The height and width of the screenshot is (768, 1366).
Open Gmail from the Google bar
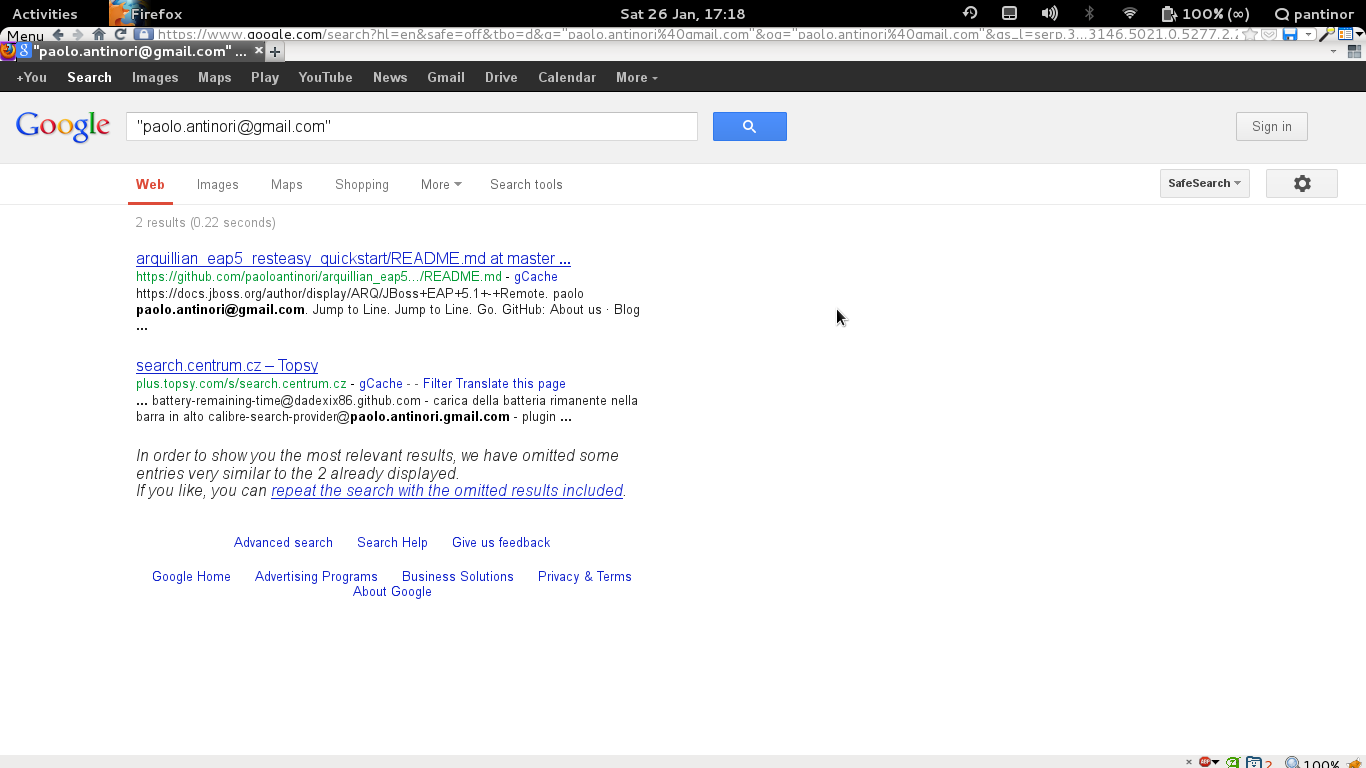click(x=446, y=77)
